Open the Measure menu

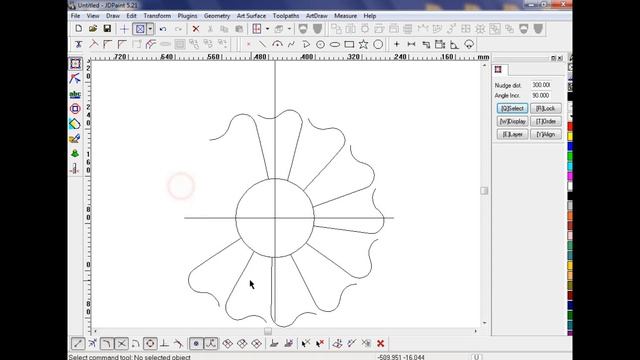(345, 16)
